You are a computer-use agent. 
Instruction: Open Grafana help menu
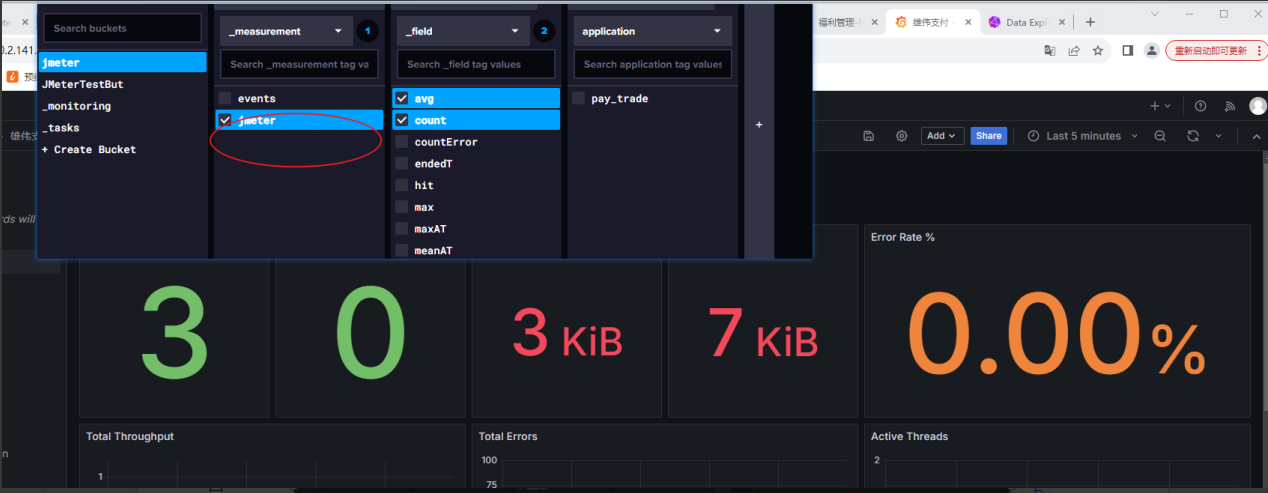[x=1201, y=106]
